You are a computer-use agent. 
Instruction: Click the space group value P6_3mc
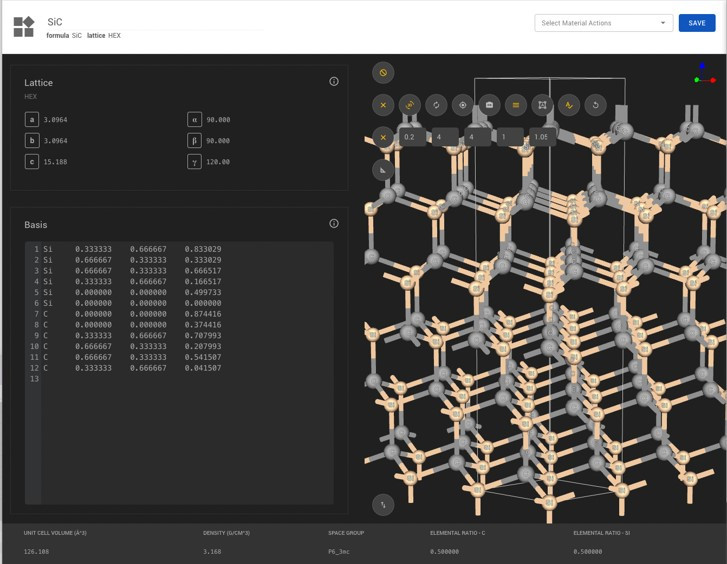[339, 551]
